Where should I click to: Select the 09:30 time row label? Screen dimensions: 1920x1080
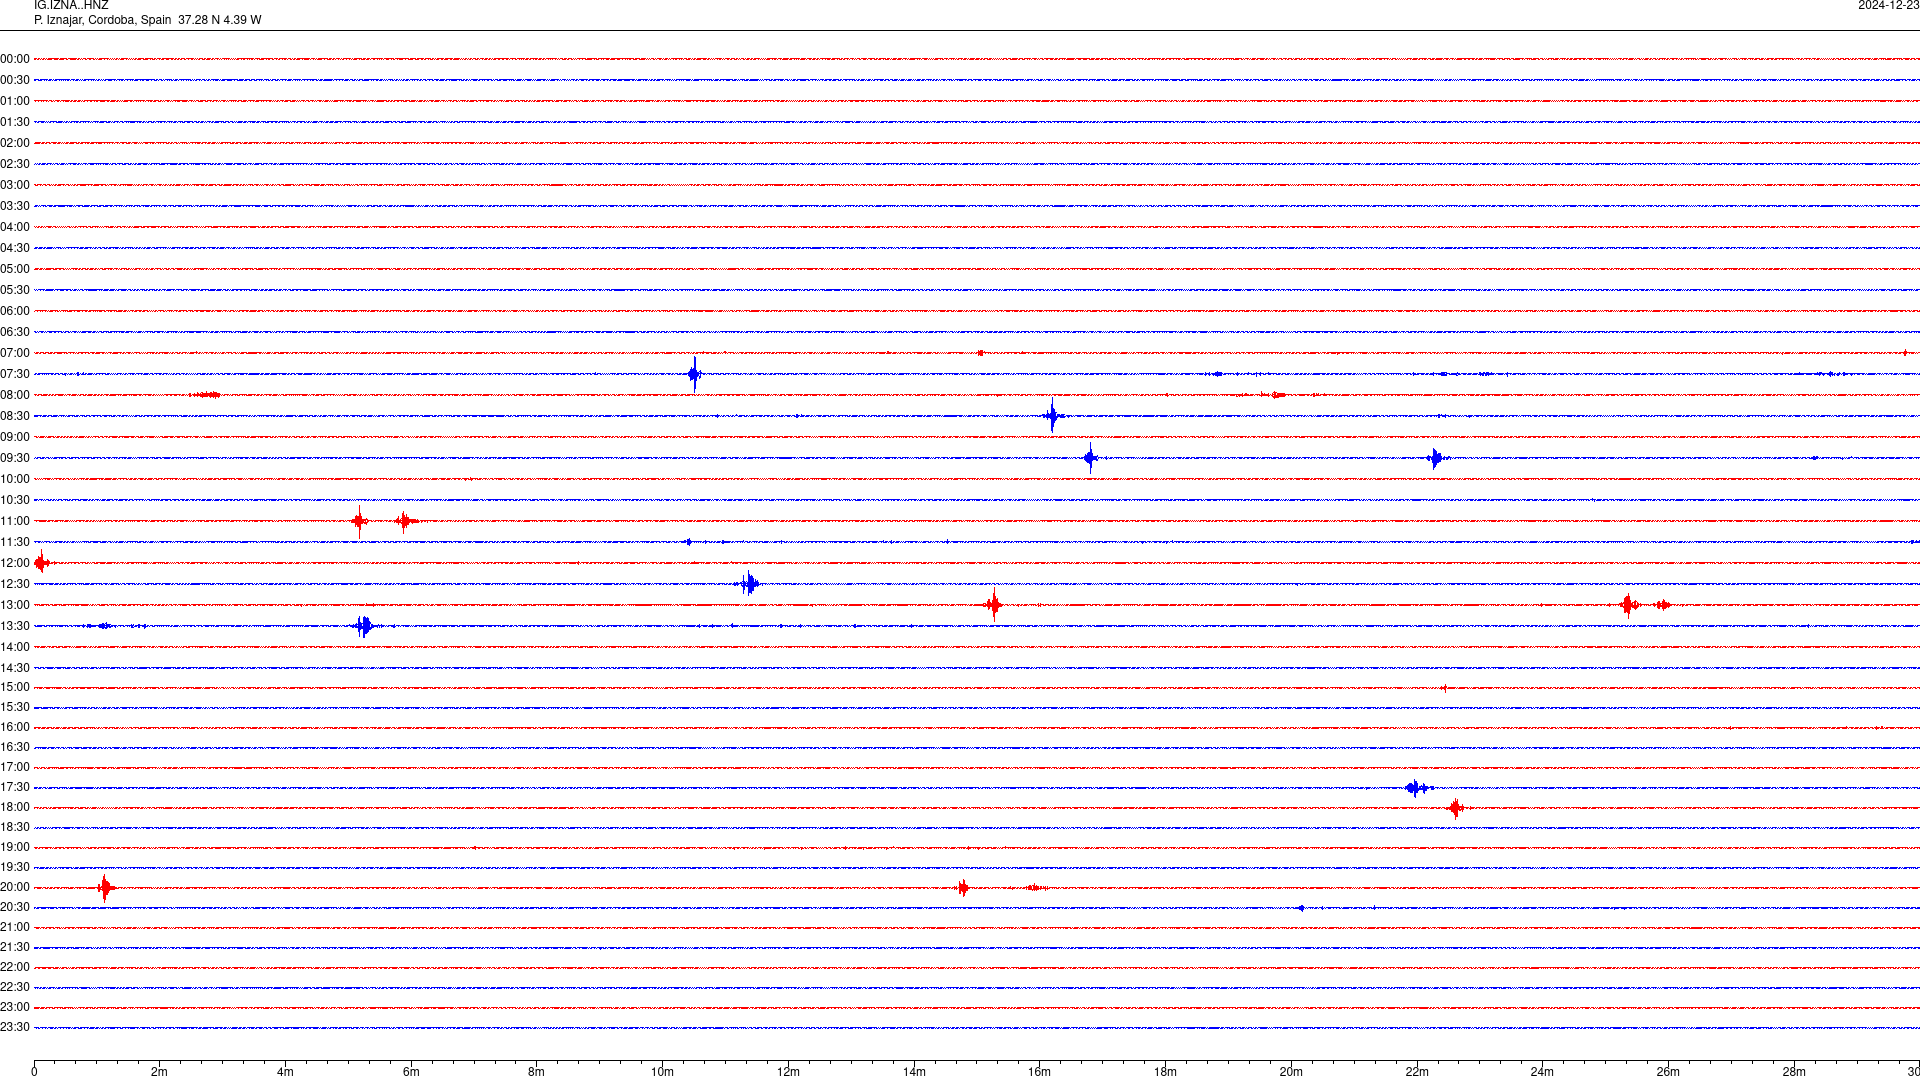coord(15,458)
